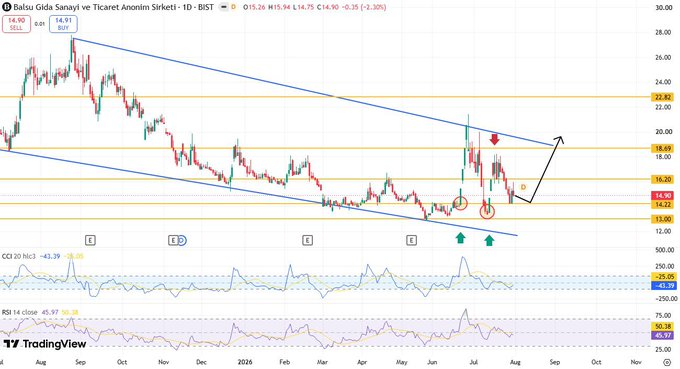Click the CCI legend value -43.39
This screenshot has width=680, height=369.
click(x=50, y=256)
